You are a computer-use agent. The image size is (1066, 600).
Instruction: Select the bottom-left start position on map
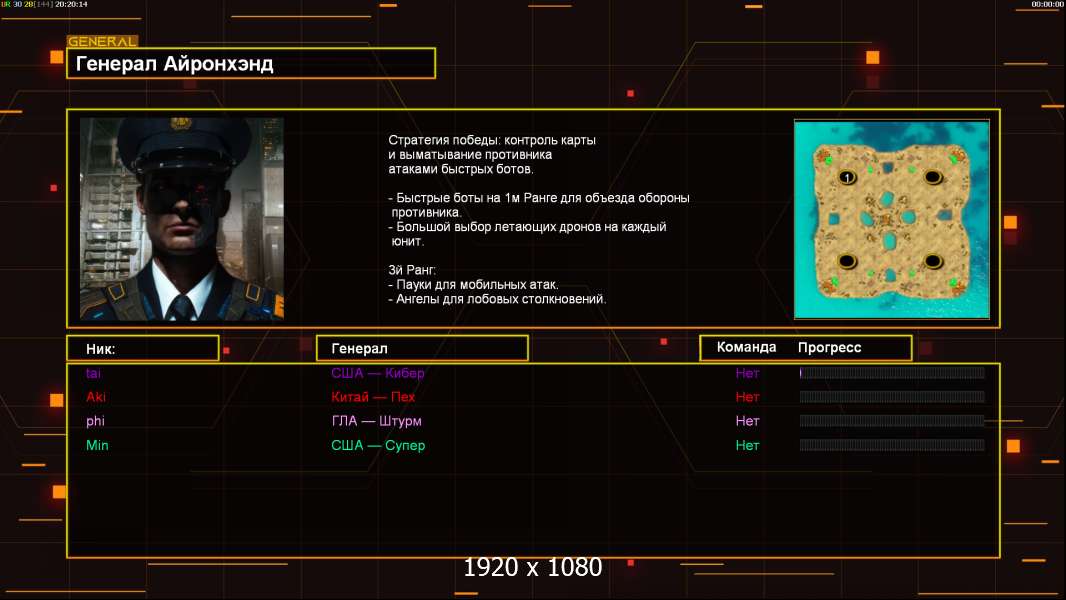pos(847,261)
